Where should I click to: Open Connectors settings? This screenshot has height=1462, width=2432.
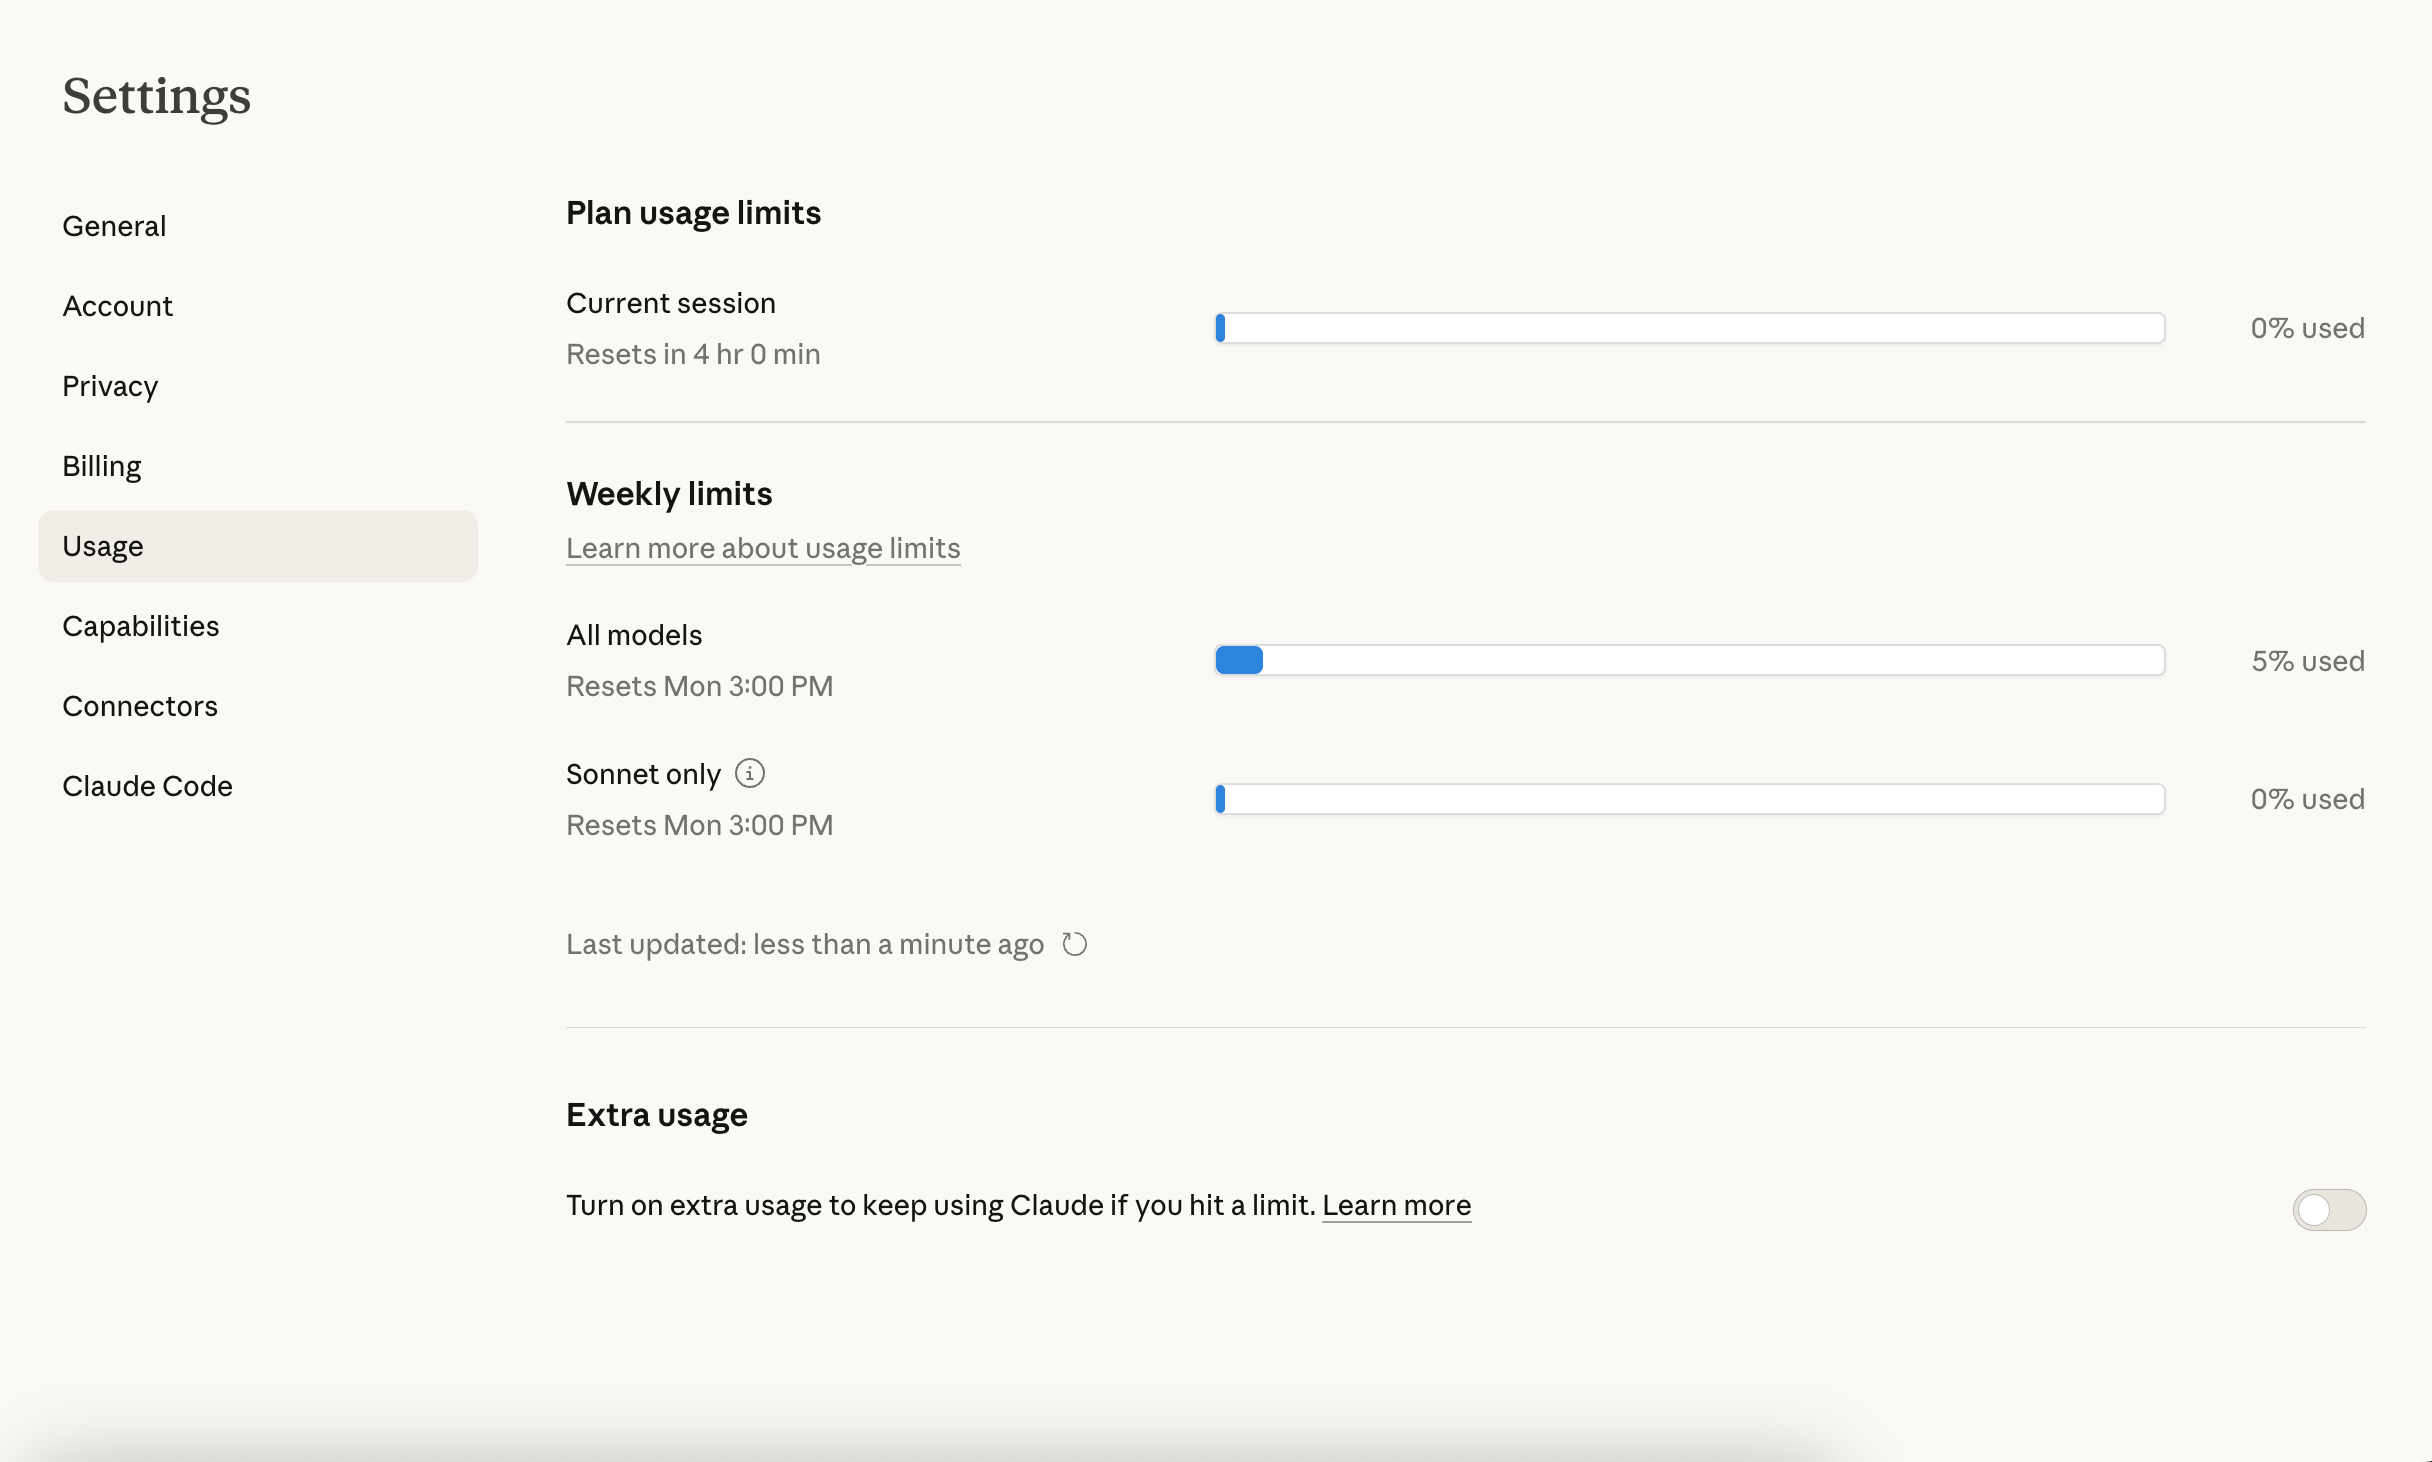[x=258, y=706]
